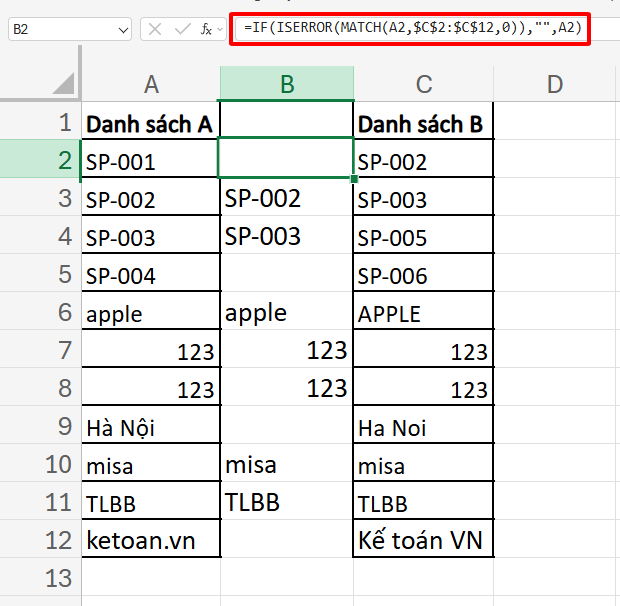Select cell C9 containing Ha Noi
Image resolution: width=620 pixels, height=606 pixels.
coord(423,425)
